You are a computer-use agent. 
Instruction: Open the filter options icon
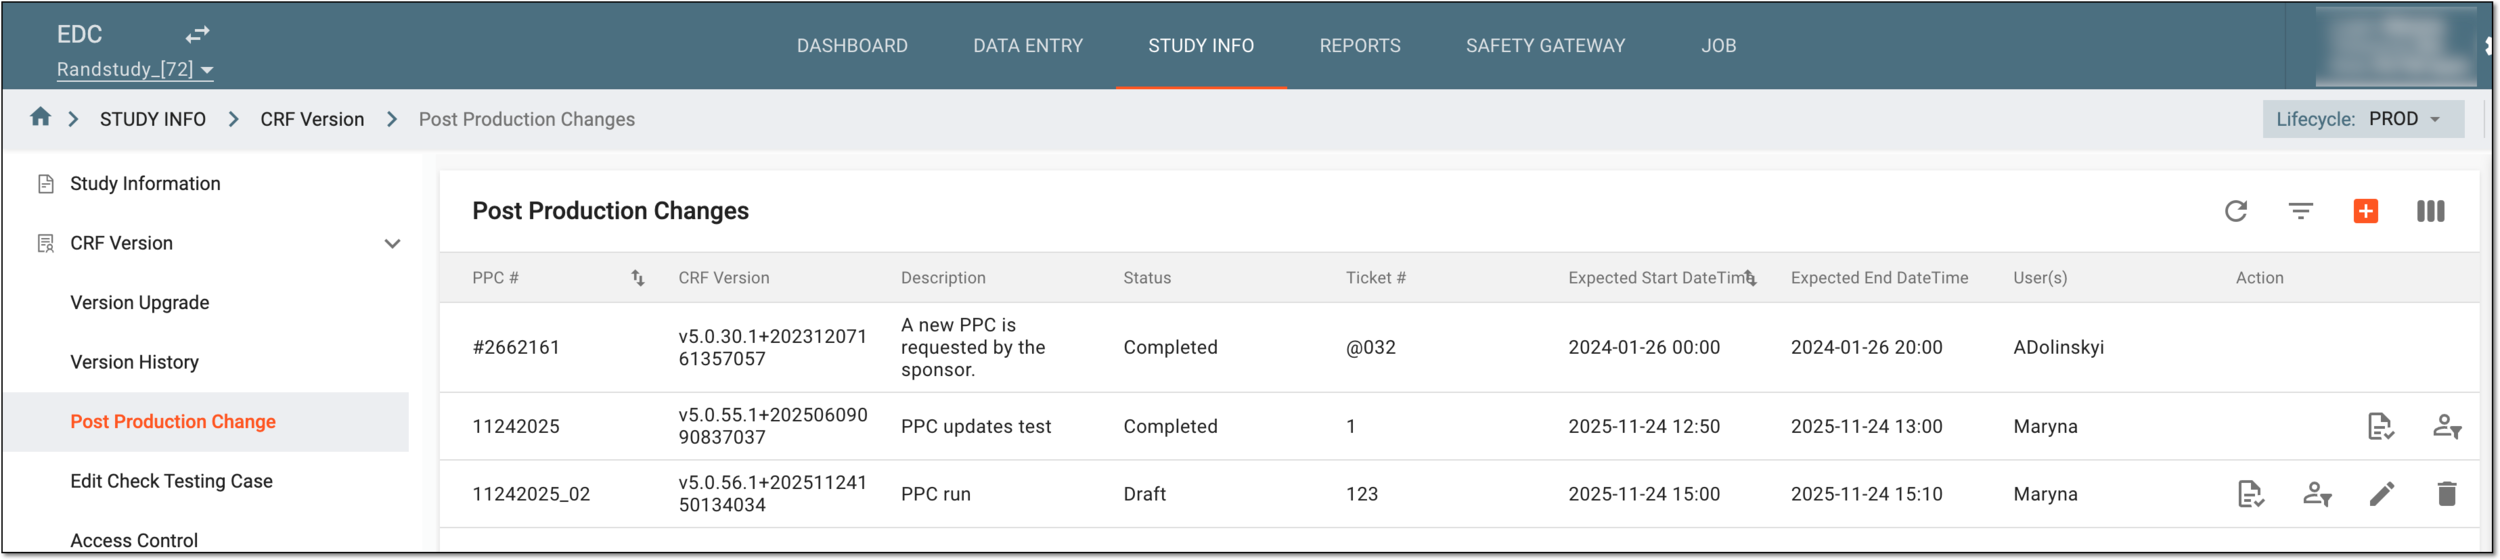(x=2301, y=211)
